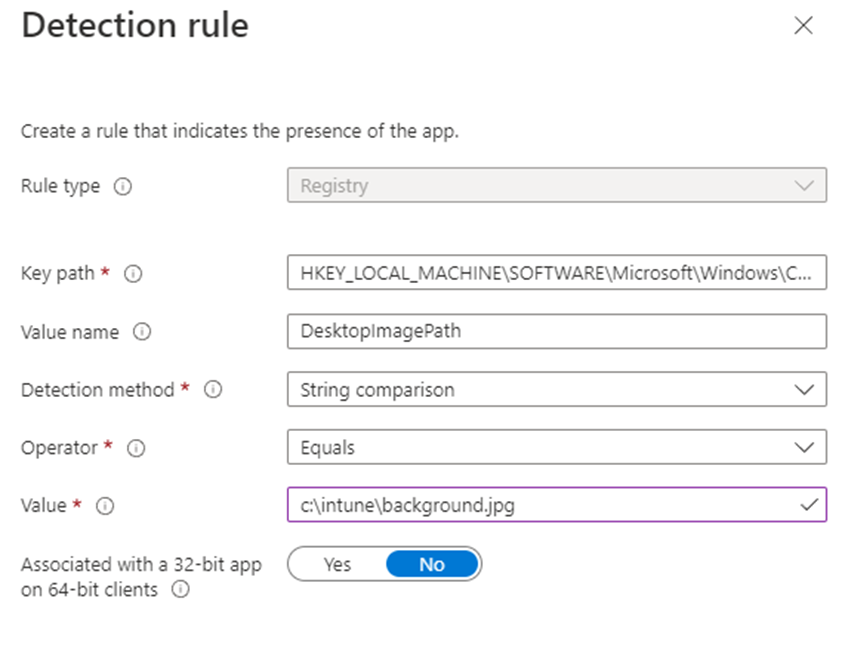Click the Operator info icon
Image resolution: width=845 pixels, height=648 pixels.
coord(137,448)
